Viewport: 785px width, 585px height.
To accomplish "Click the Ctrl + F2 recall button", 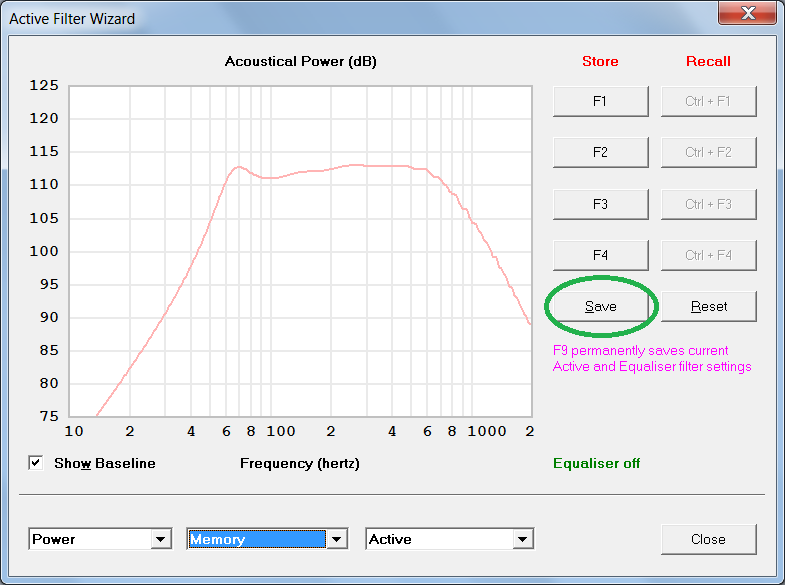I will click(708, 152).
